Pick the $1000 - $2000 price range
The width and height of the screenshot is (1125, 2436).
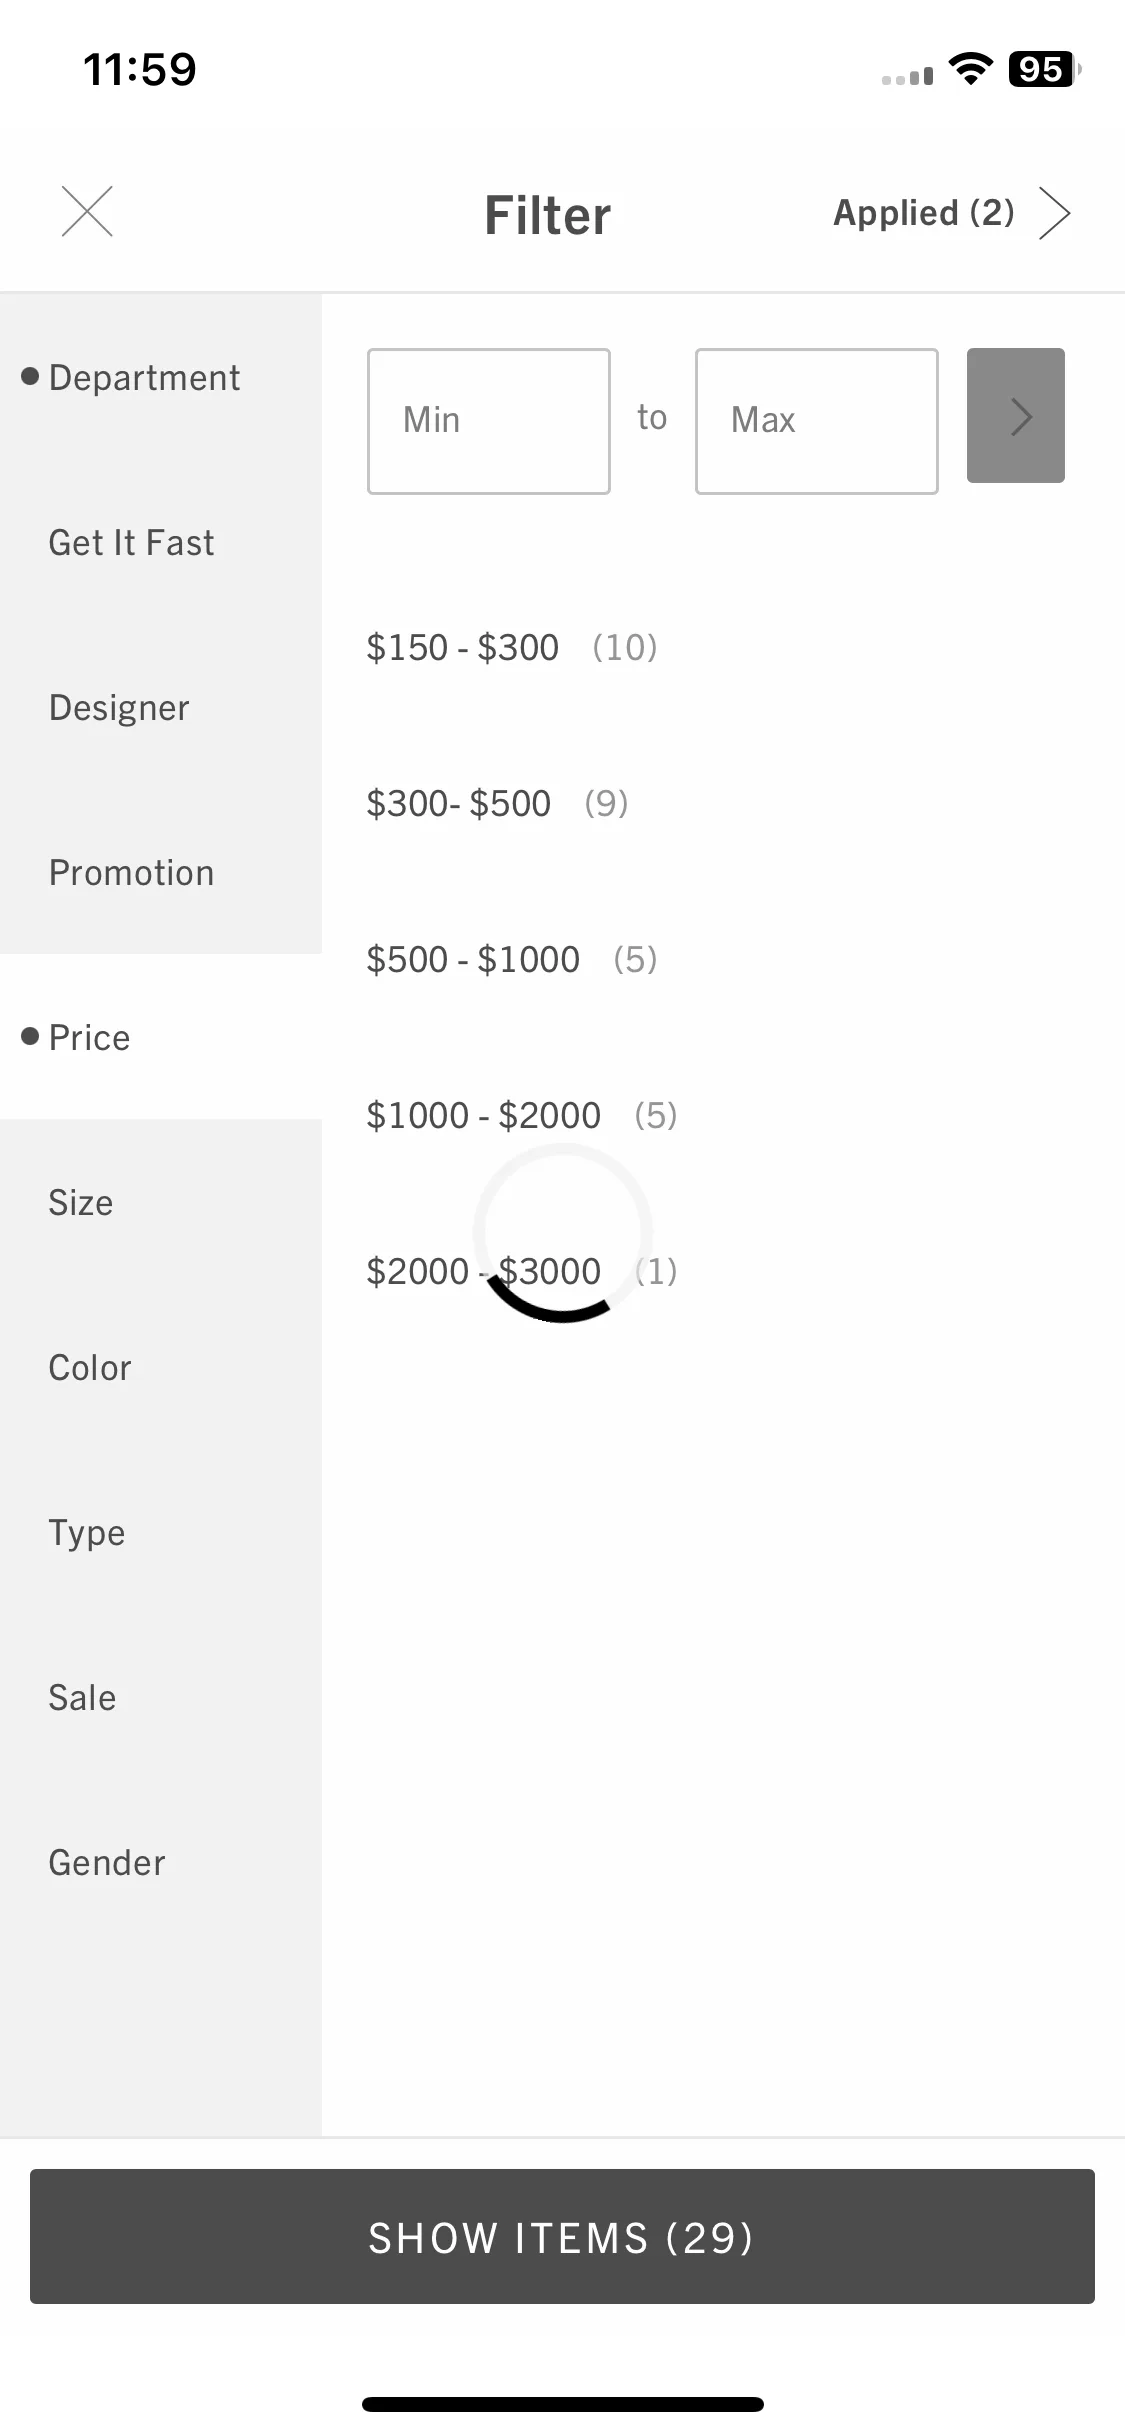tap(522, 1115)
